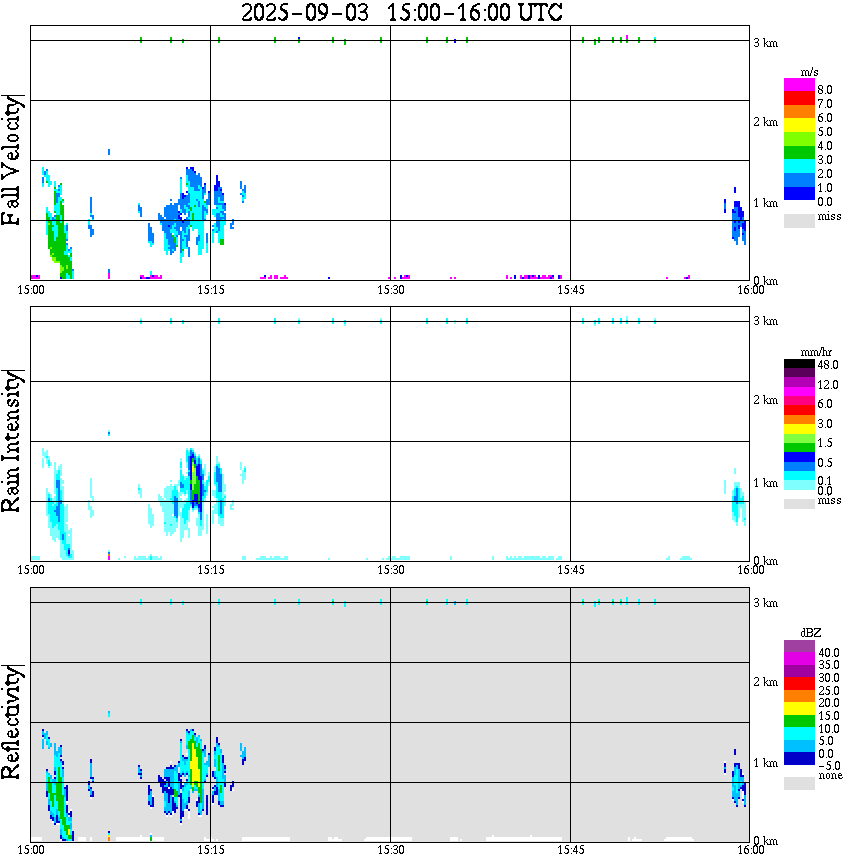Click the "15:30" time label under Fall Velocity
This screenshot has height=868, width=850.
(390, 290)
